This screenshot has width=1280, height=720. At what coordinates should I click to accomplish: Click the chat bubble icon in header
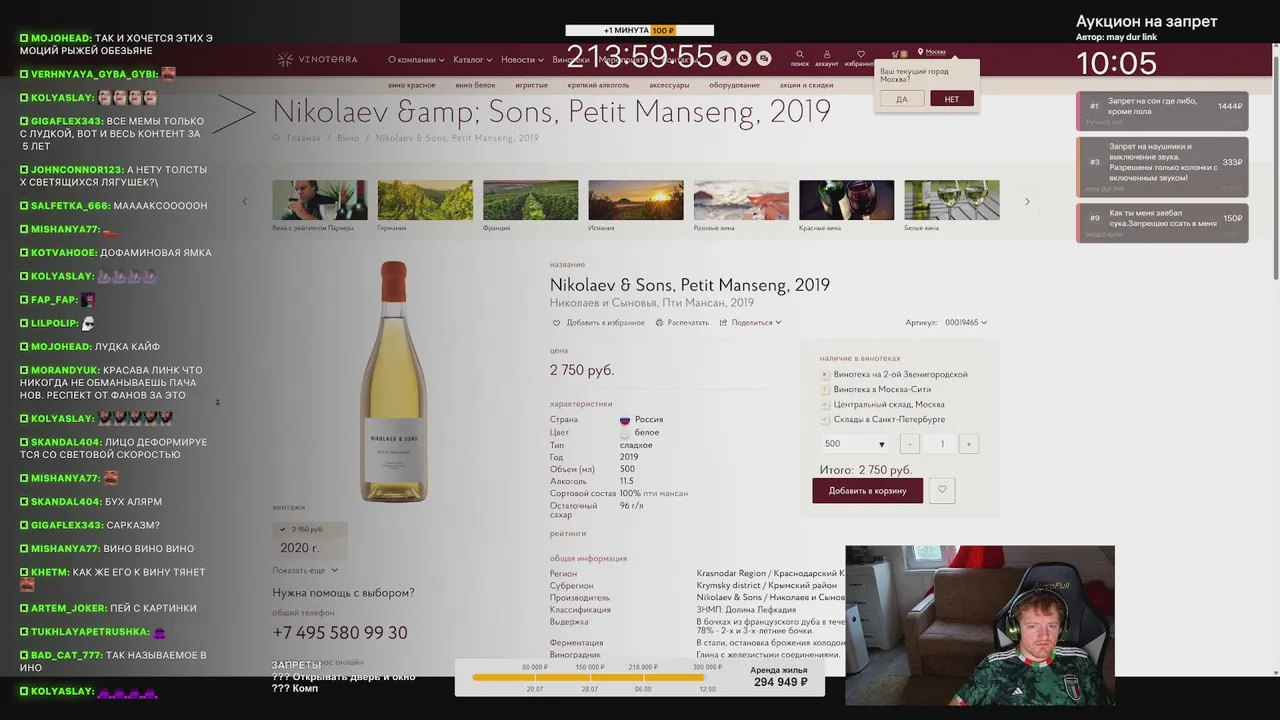coord(764,59)
